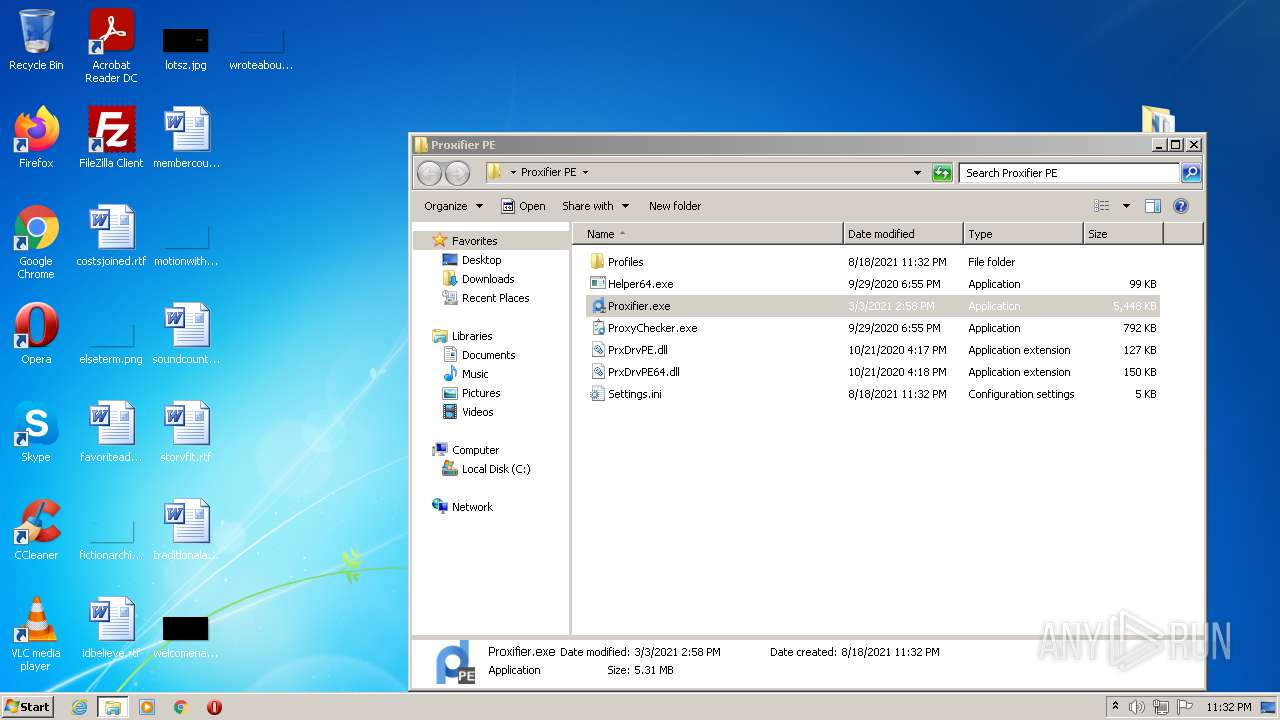
Task: Click taskbar Opera icon
Action: [x=214, y=707]
